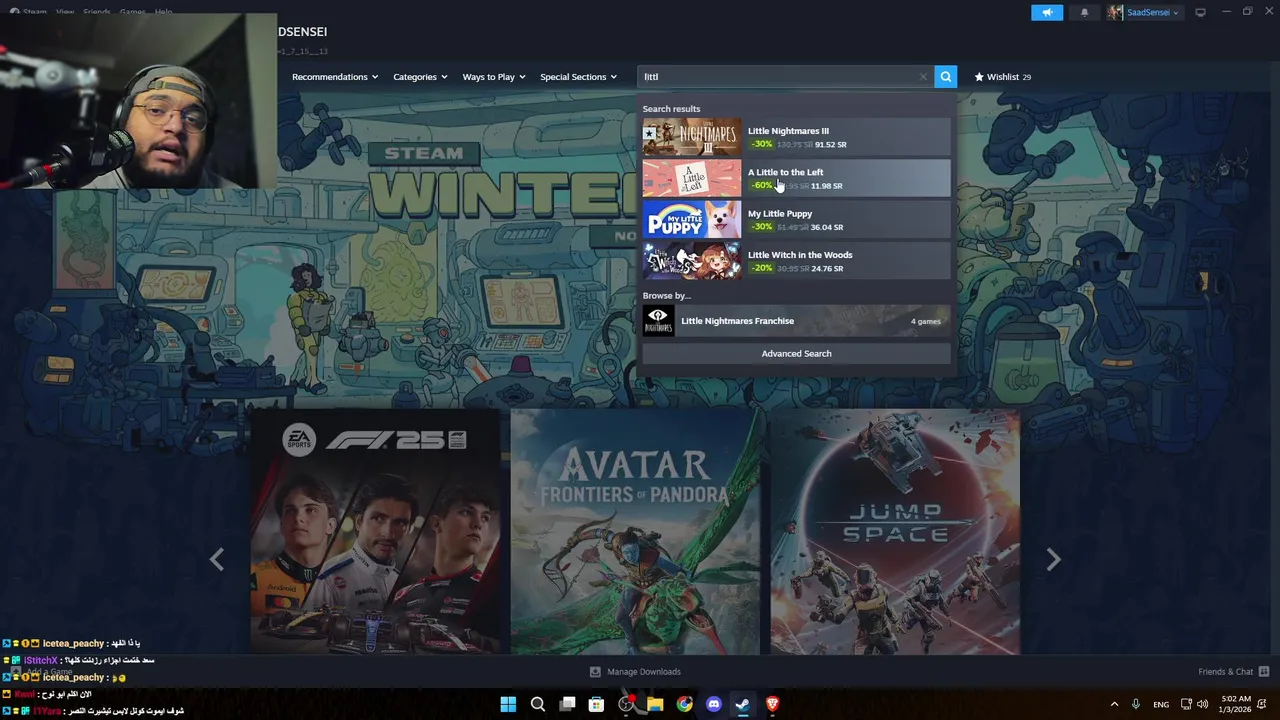1280x720 pixels.
Task: Click the Little Nightmares III thumbnail image
Action: pos(692,137)
